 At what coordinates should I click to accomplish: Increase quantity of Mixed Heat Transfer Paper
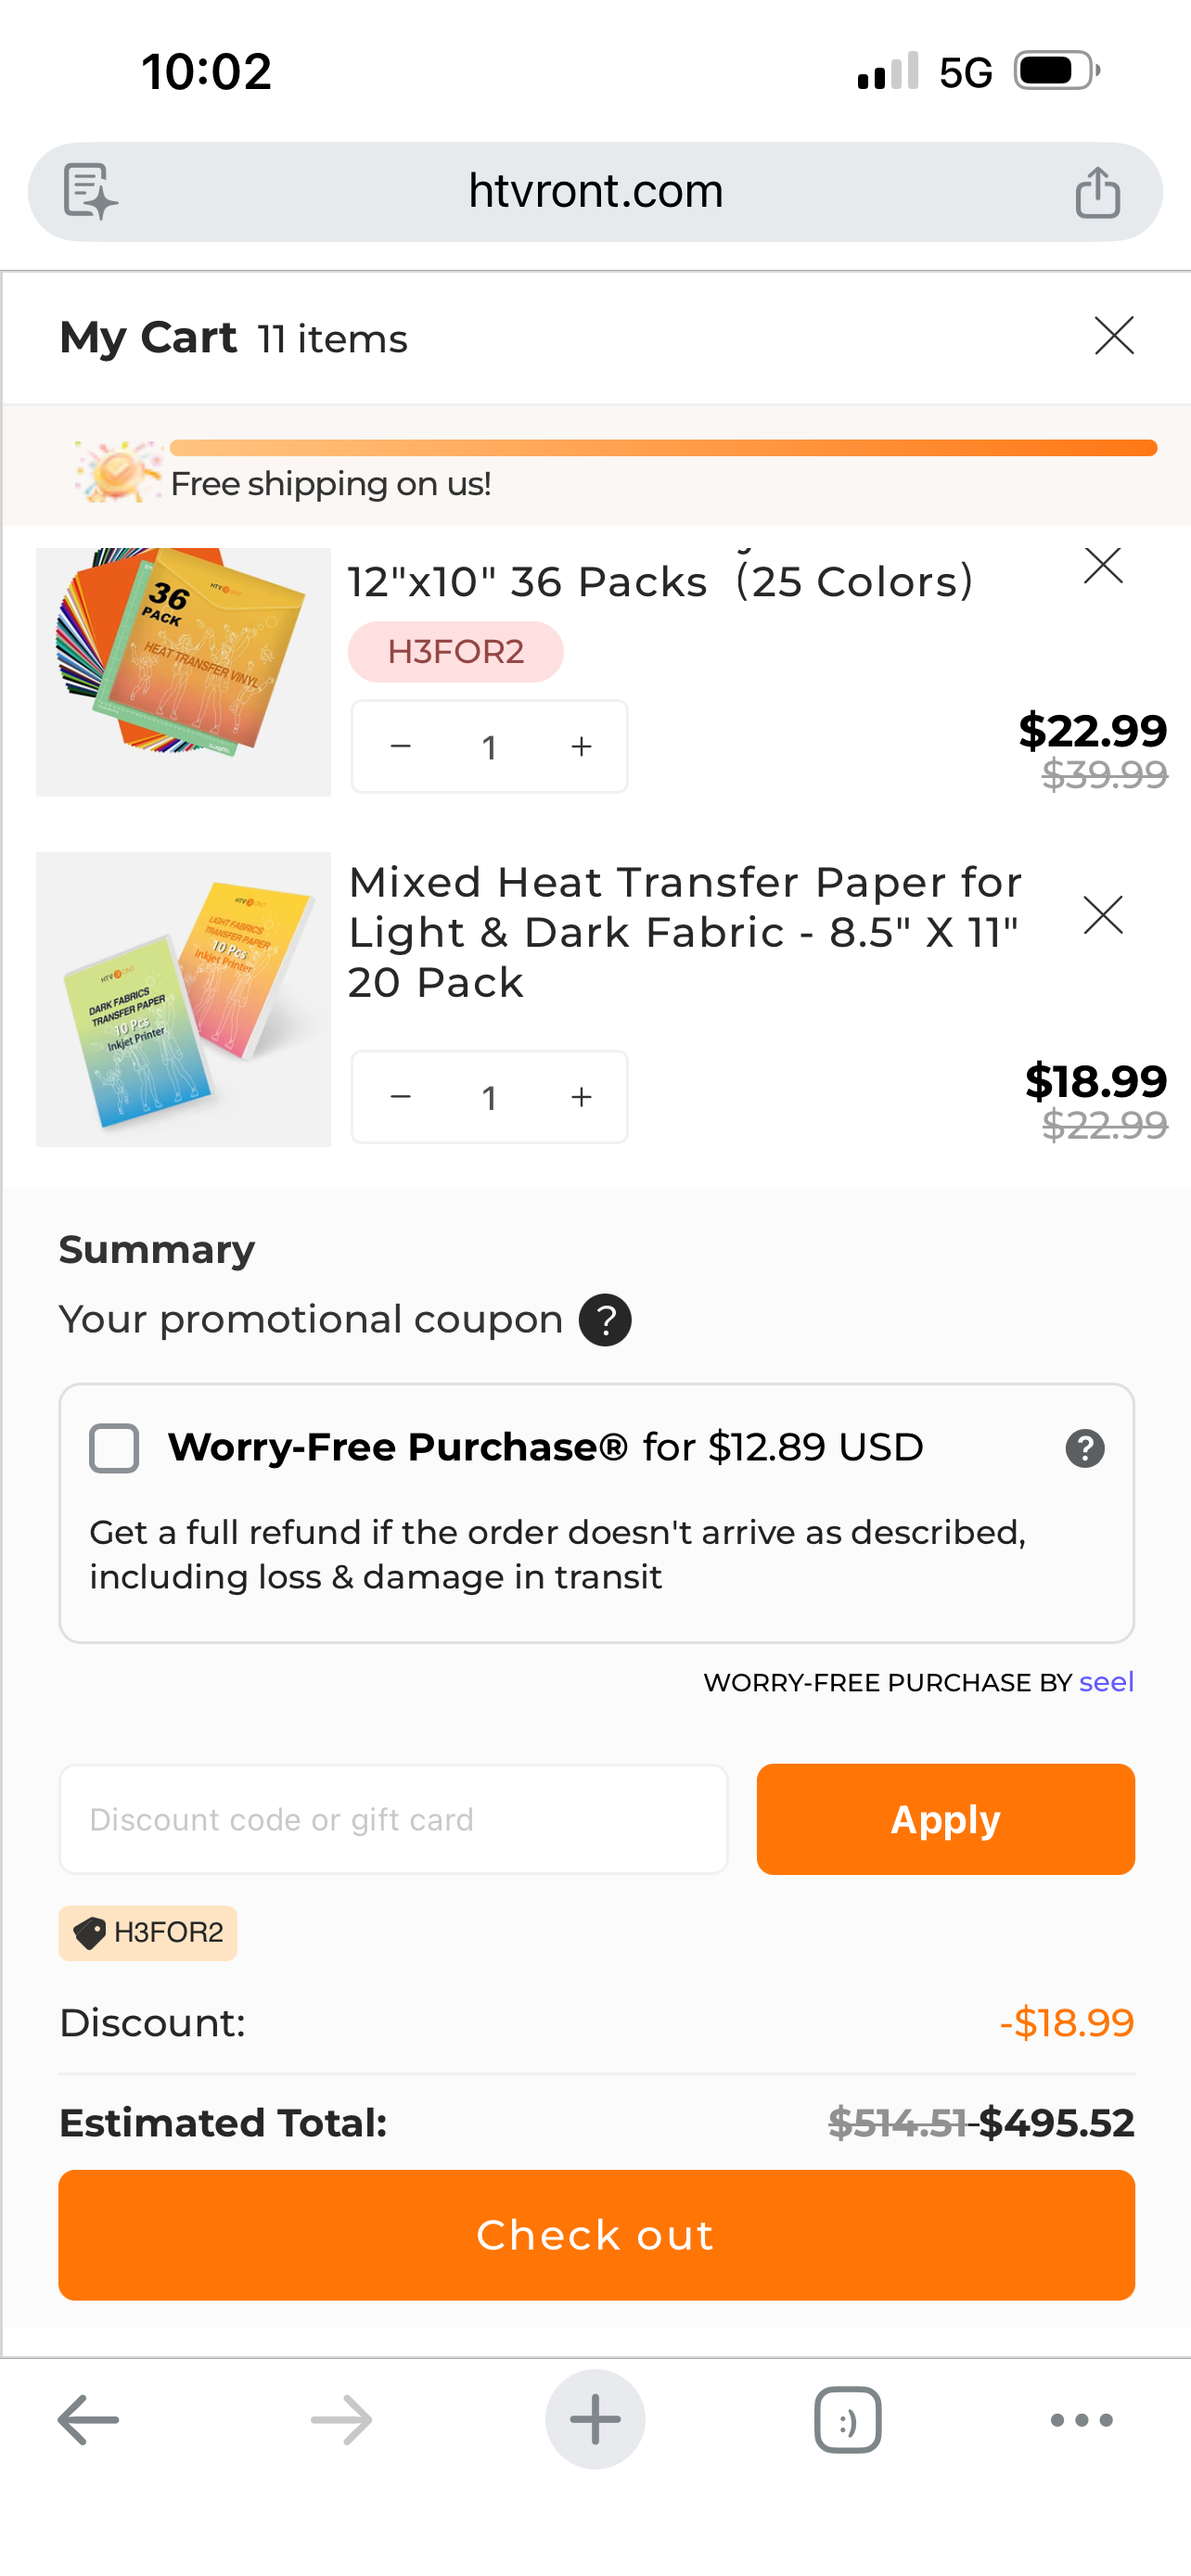581,1097
